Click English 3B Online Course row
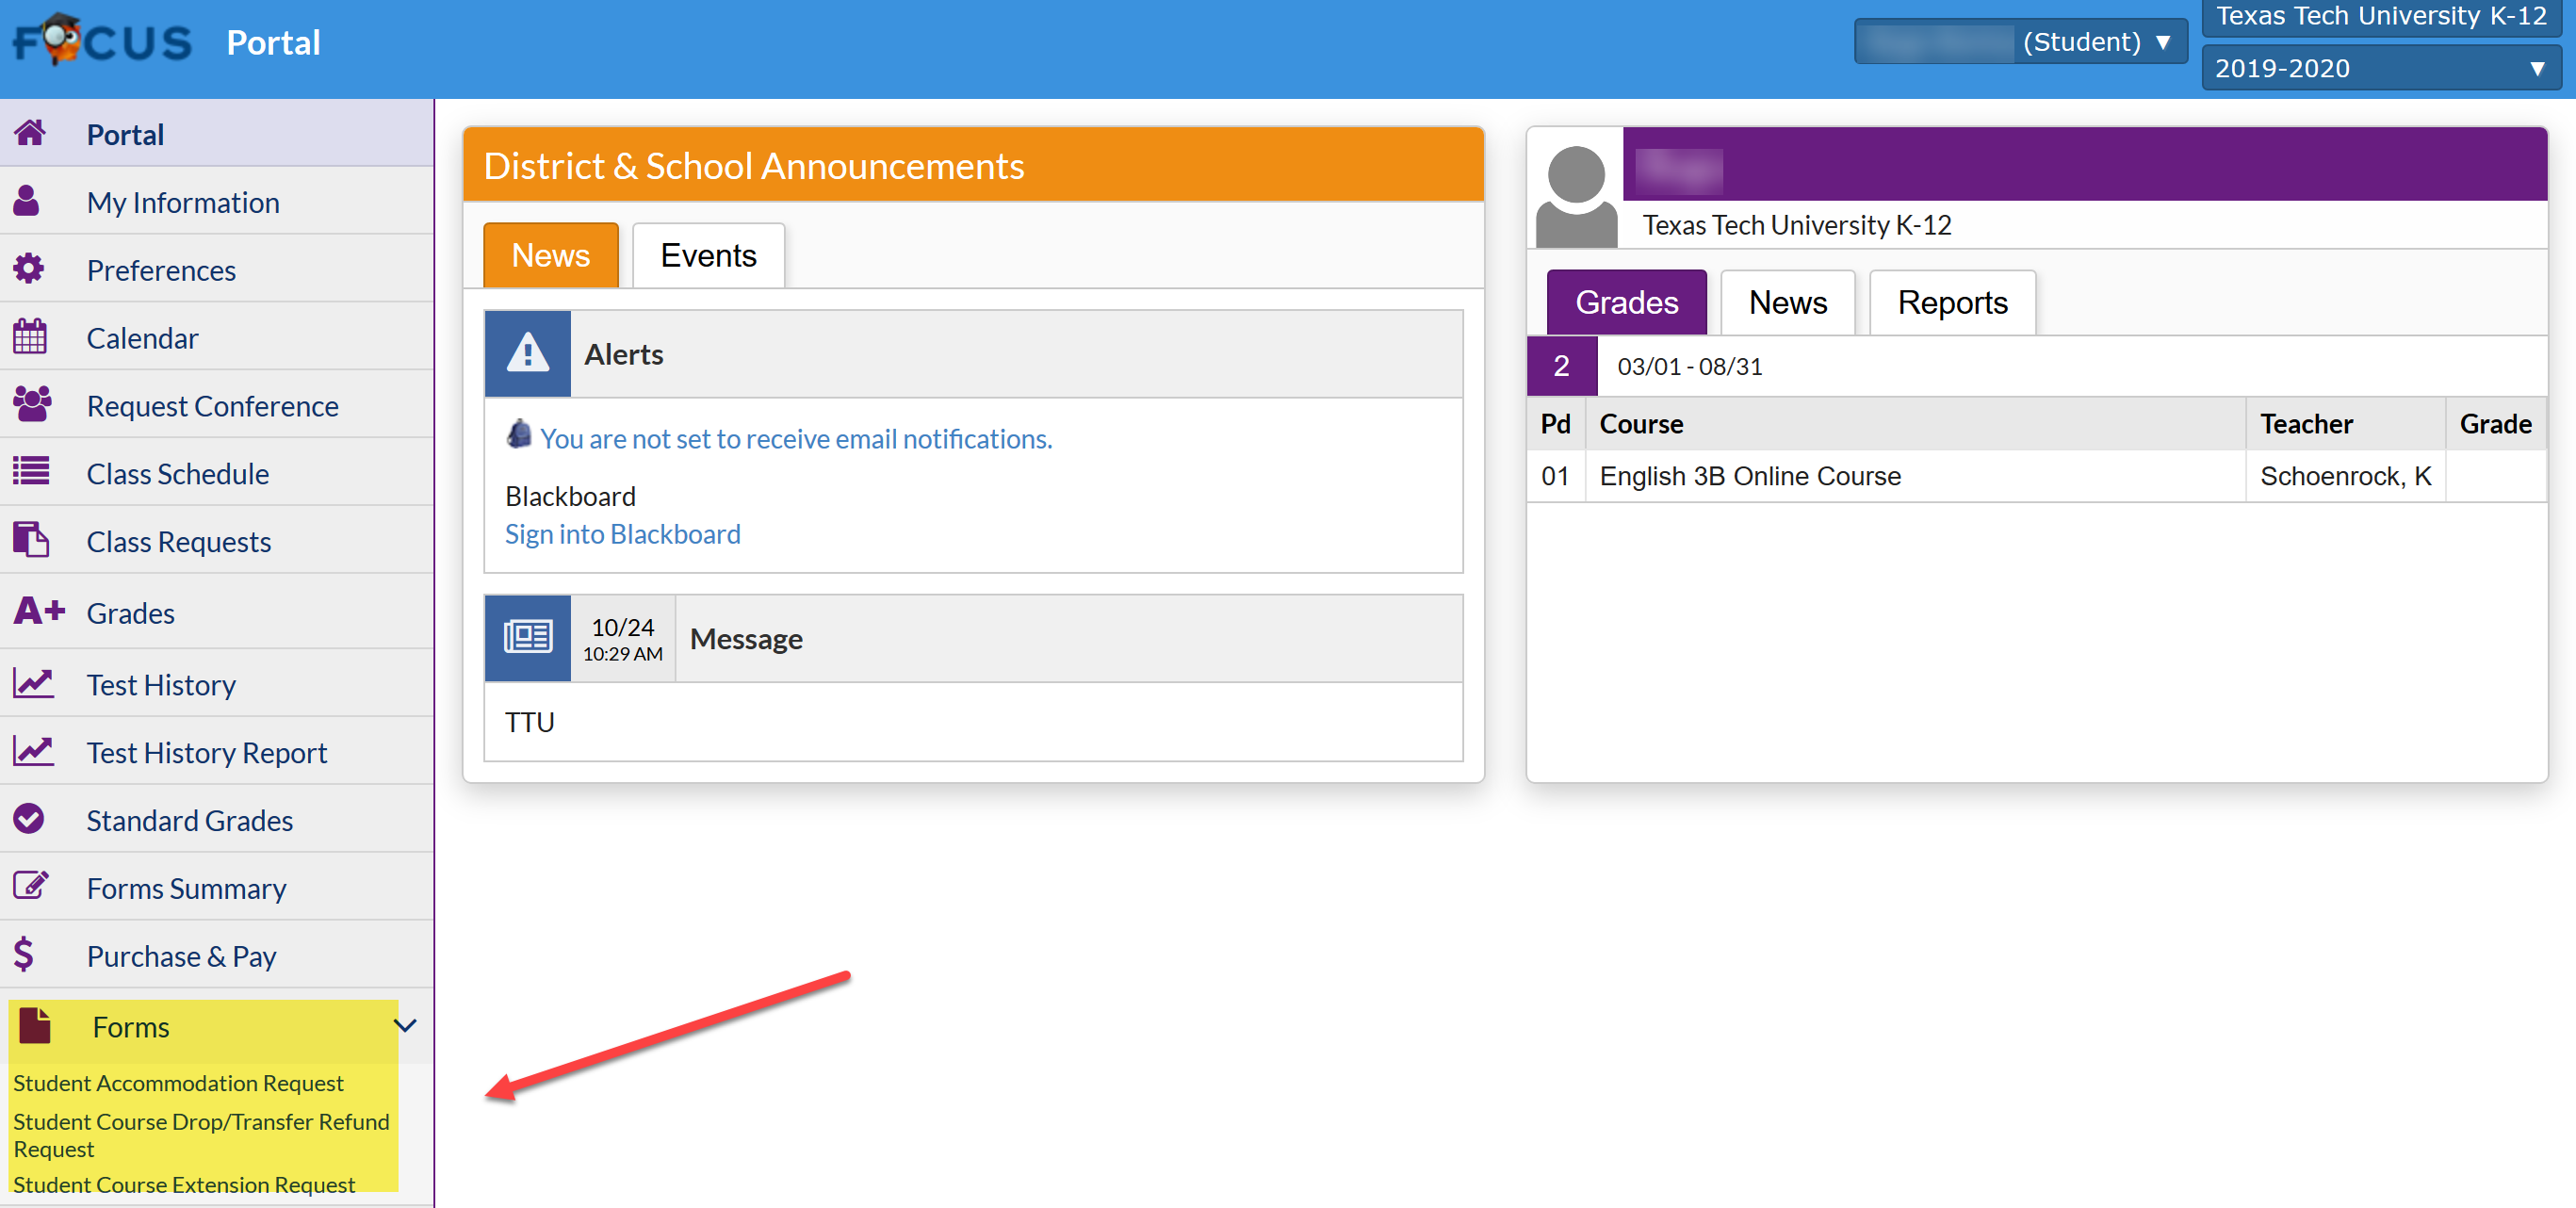Viewport: 2576px width, 1208px height. pyautogui.click(x=2036, y=476)
